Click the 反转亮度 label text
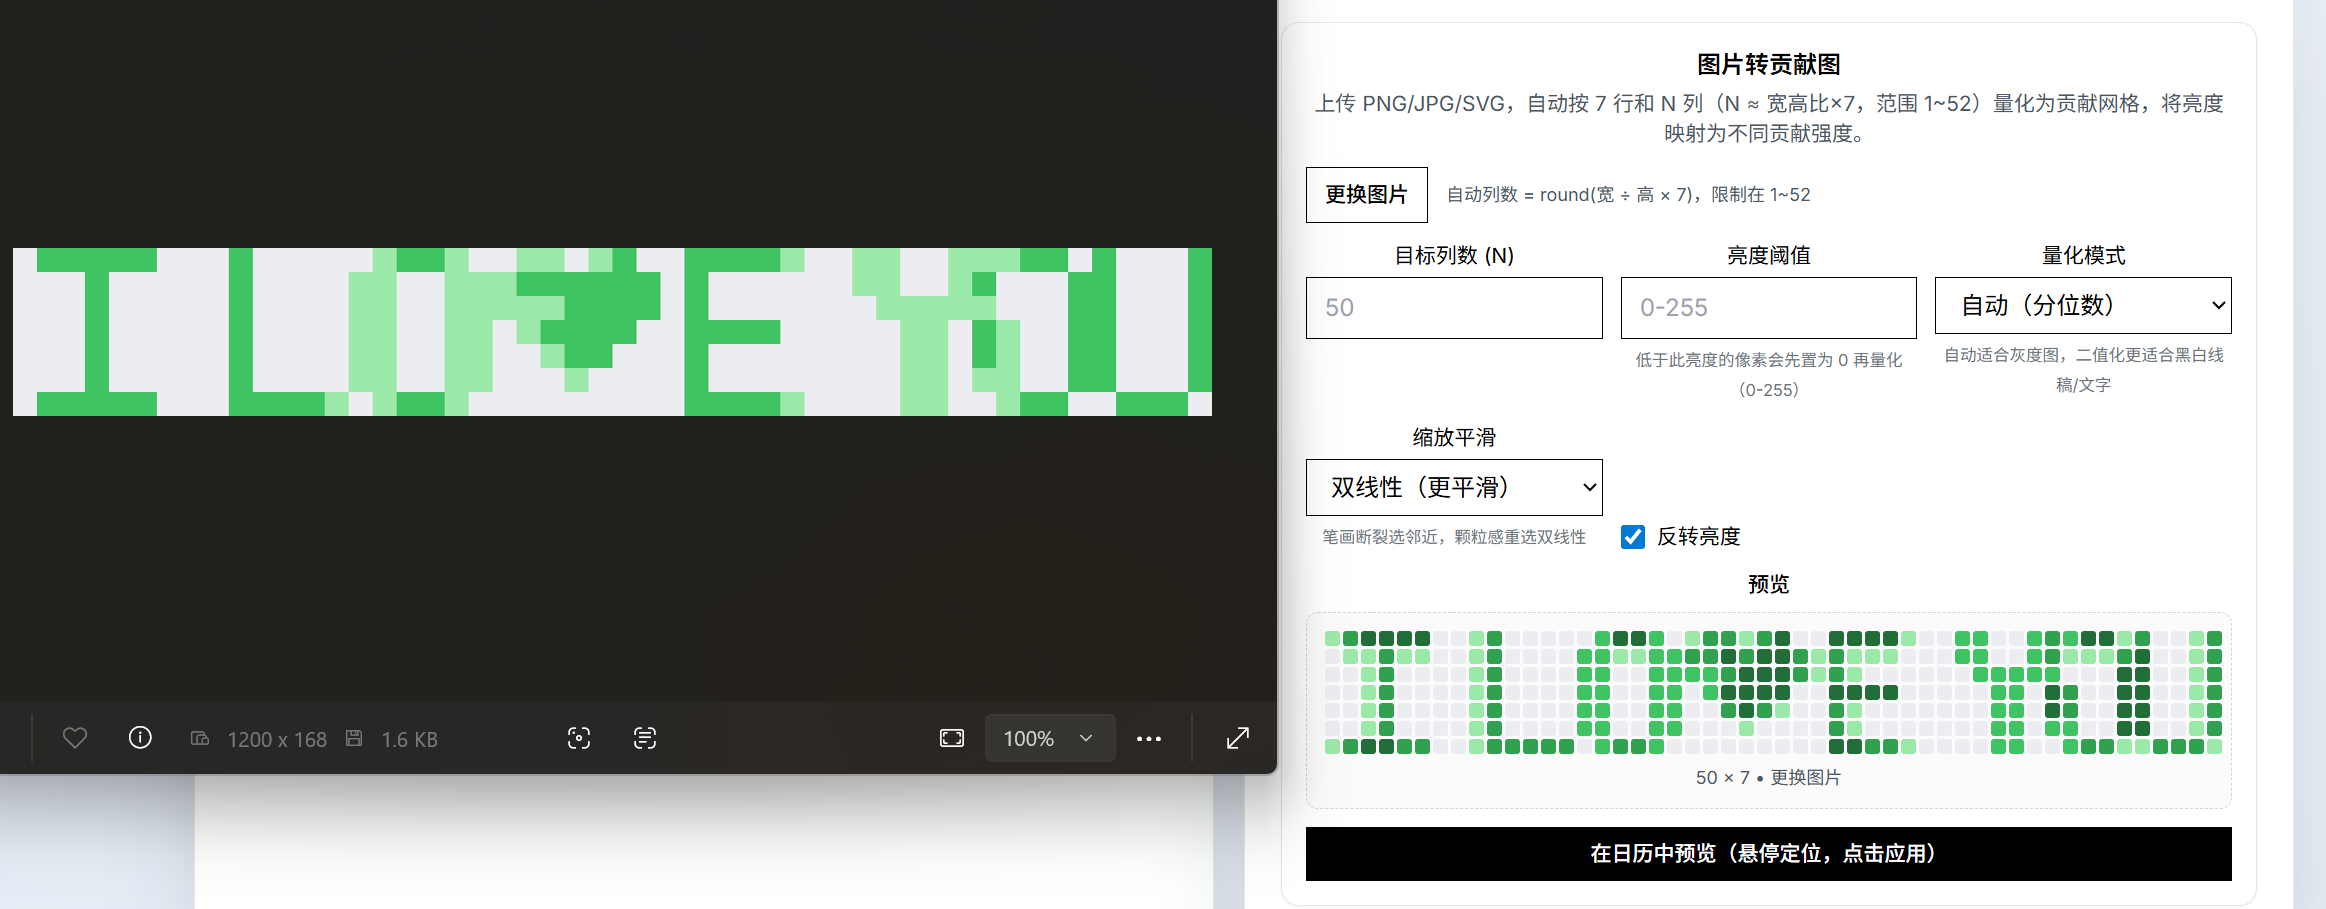 point(1698,537)
